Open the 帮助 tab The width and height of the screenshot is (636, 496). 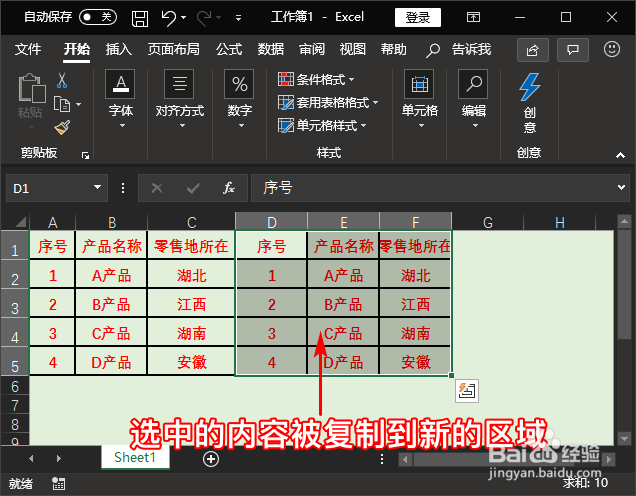393,49
